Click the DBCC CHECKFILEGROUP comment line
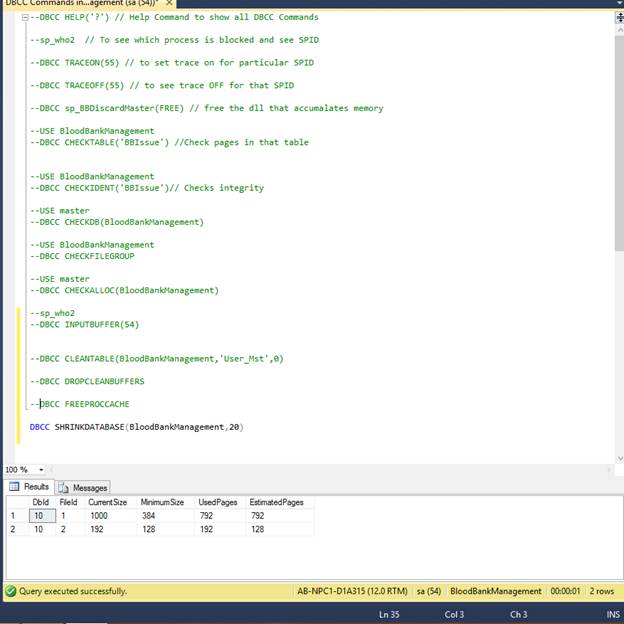 click(x=82, y=256)
